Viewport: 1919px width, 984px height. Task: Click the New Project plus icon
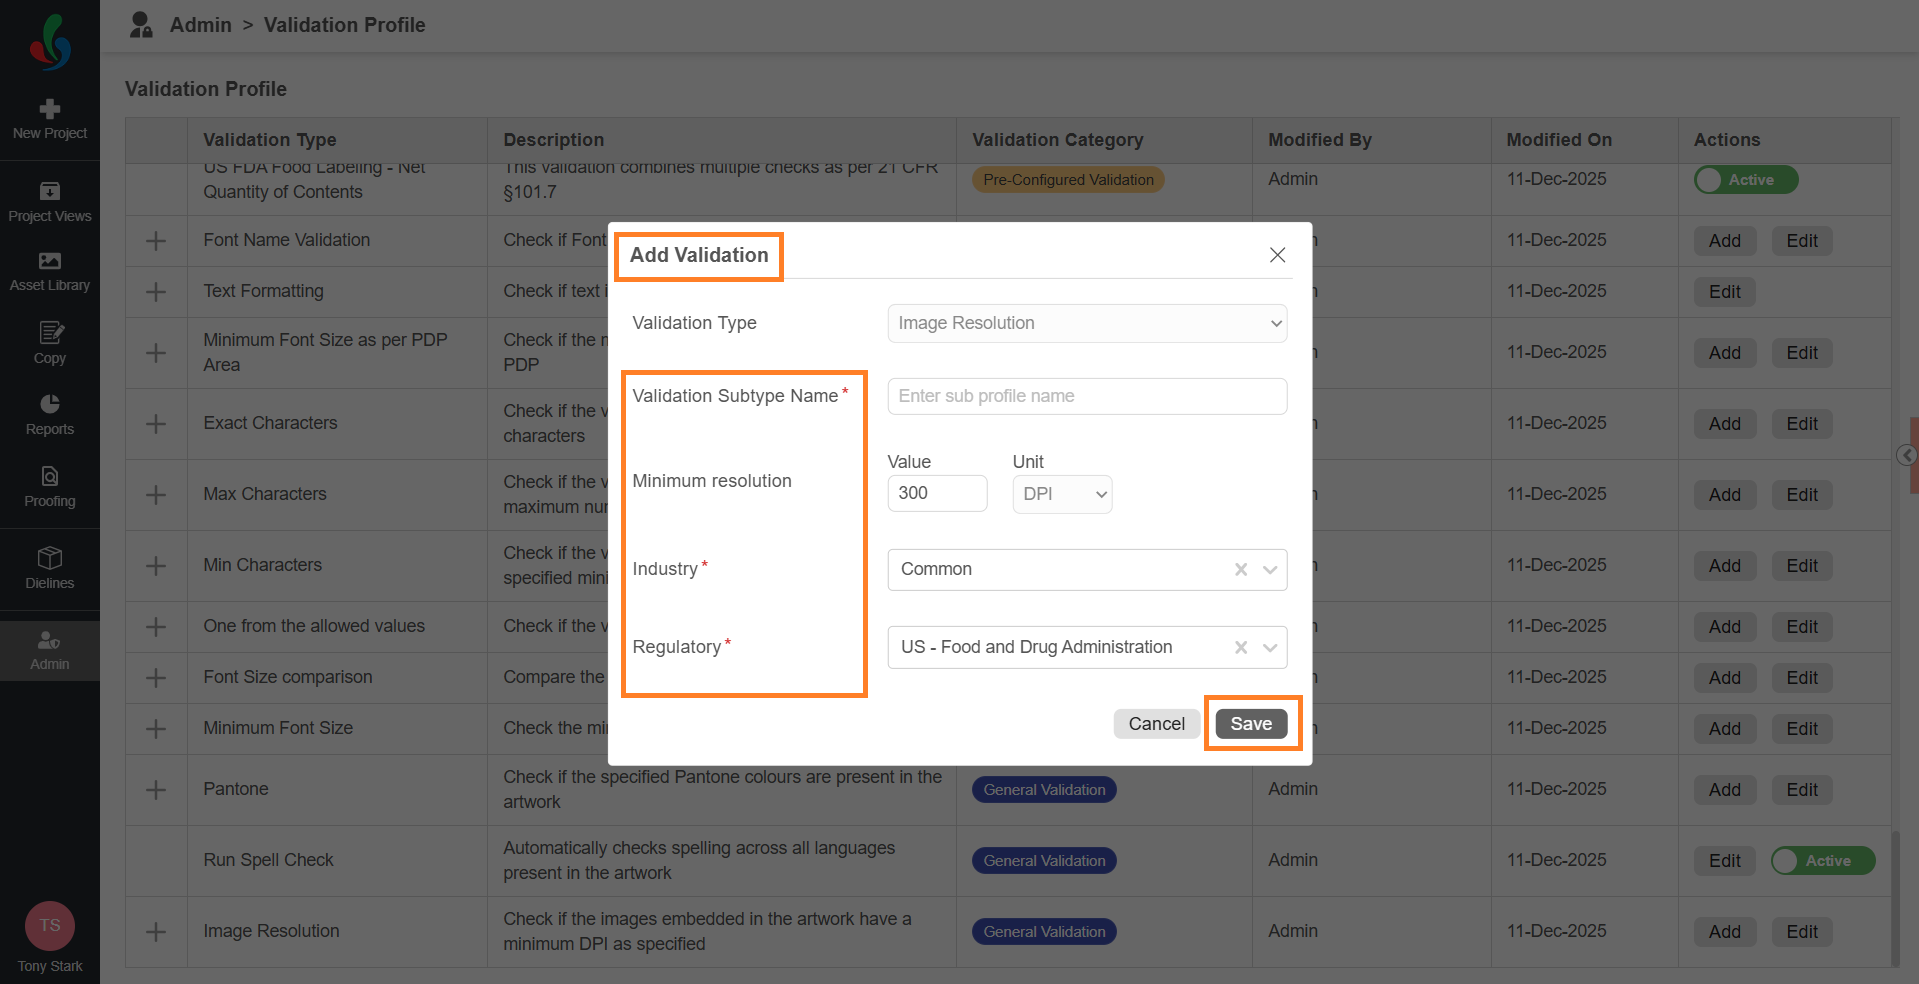tap(50, 109)
